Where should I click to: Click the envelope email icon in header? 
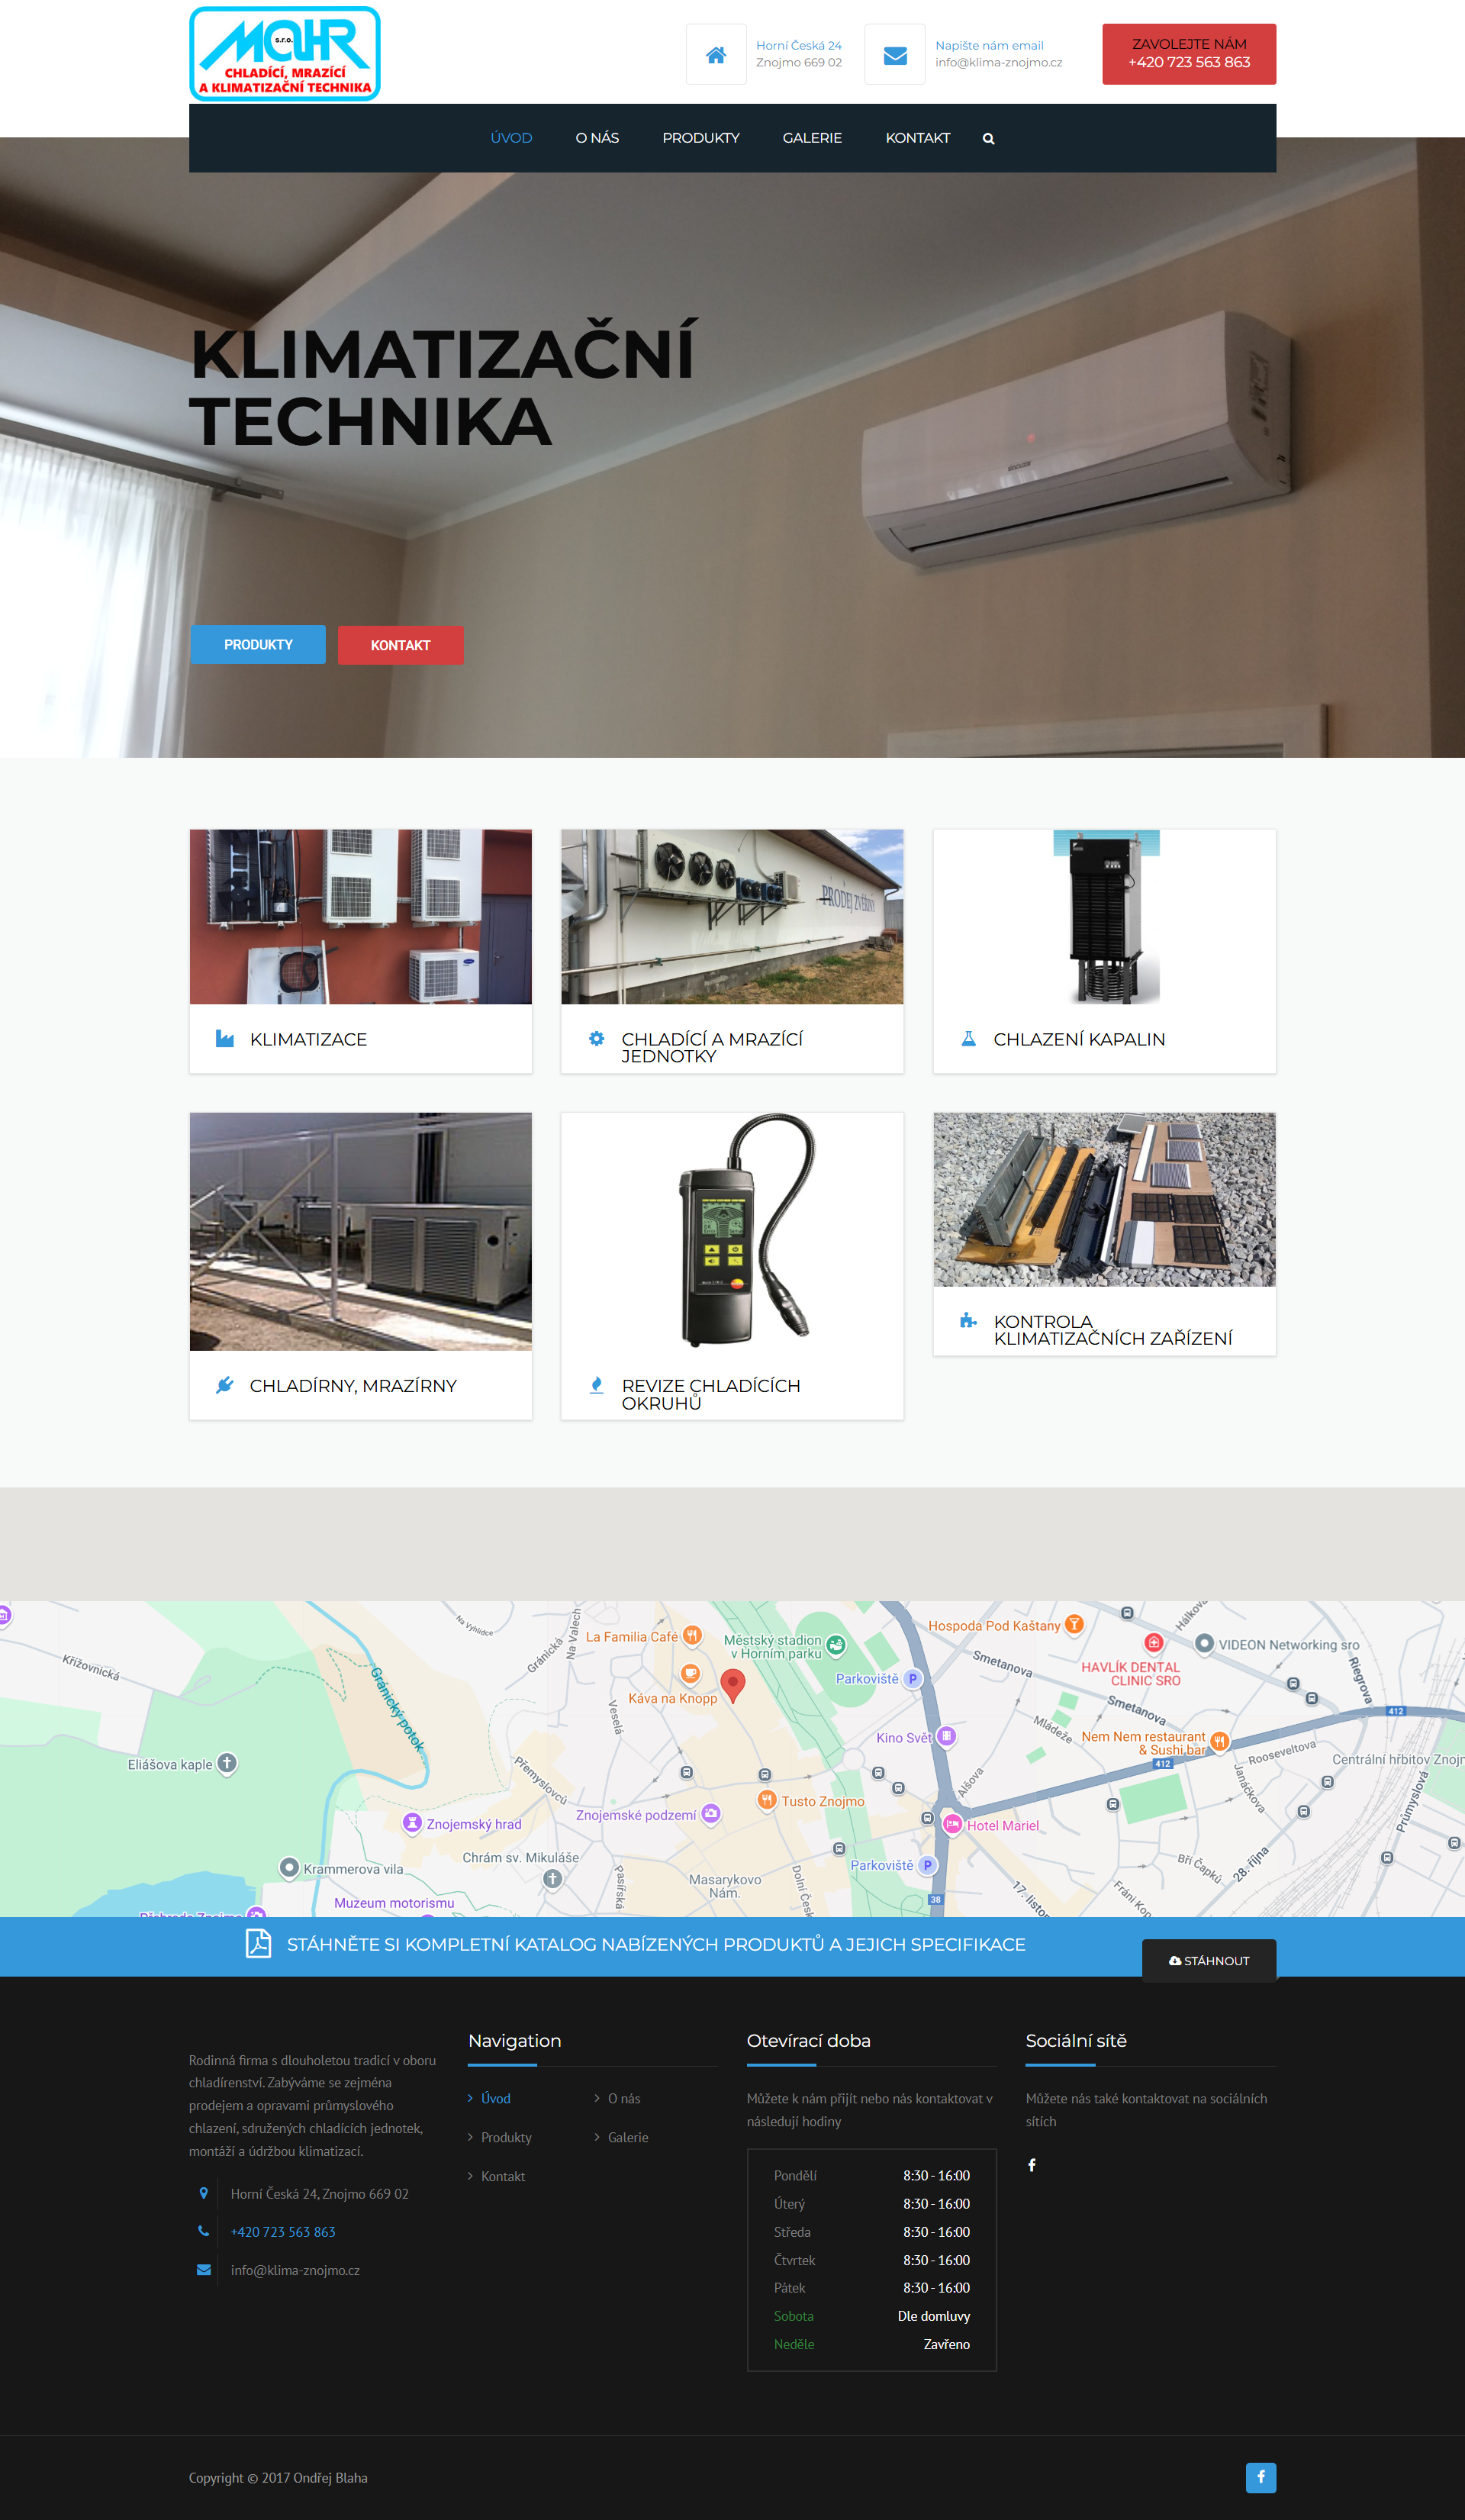tap(894, 55)
